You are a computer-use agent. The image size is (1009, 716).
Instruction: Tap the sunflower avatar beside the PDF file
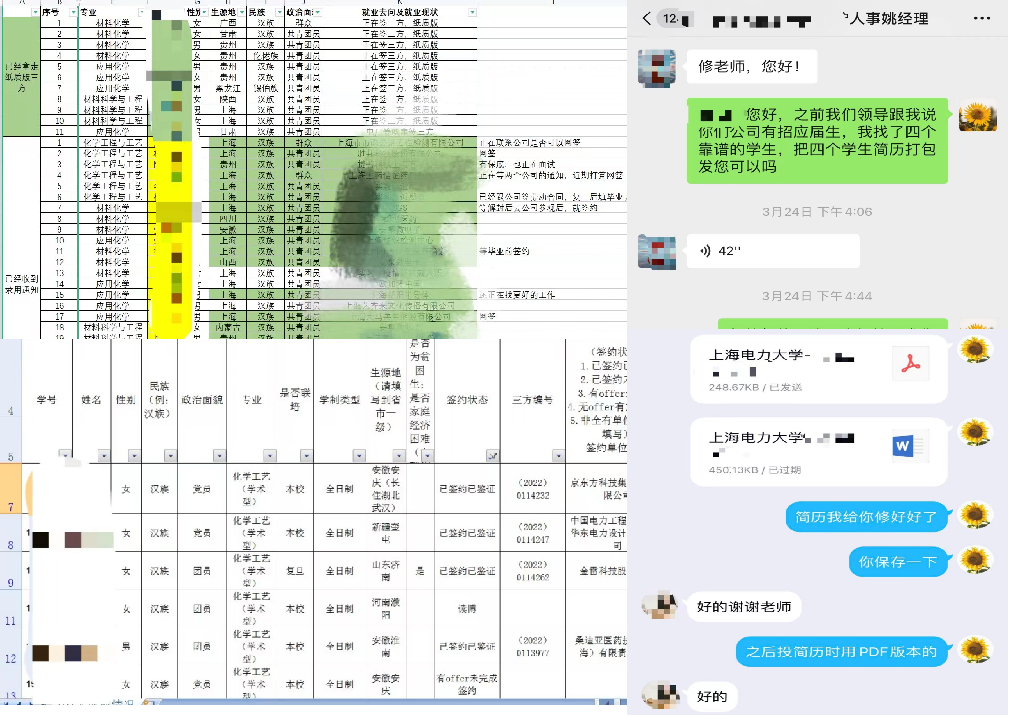click(x=974, y=351)
